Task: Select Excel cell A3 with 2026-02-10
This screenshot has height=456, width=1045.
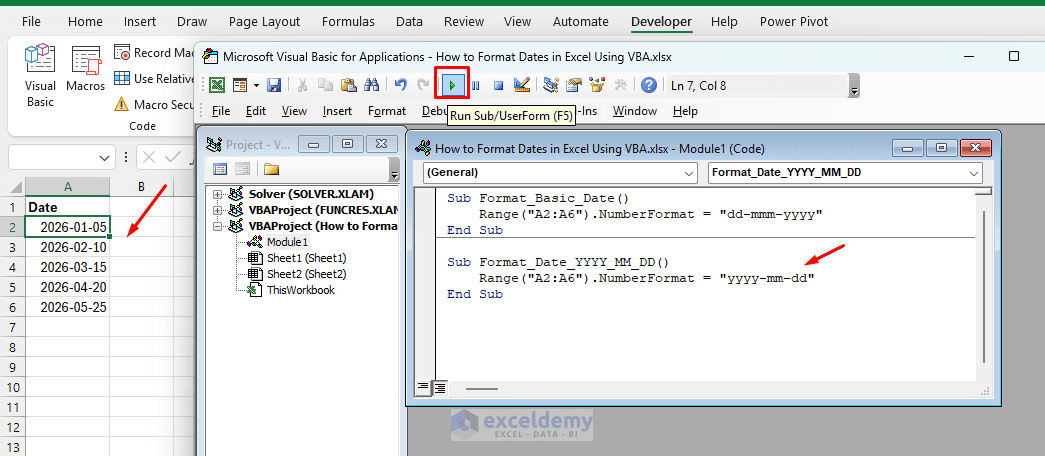Action: point(67,247)
